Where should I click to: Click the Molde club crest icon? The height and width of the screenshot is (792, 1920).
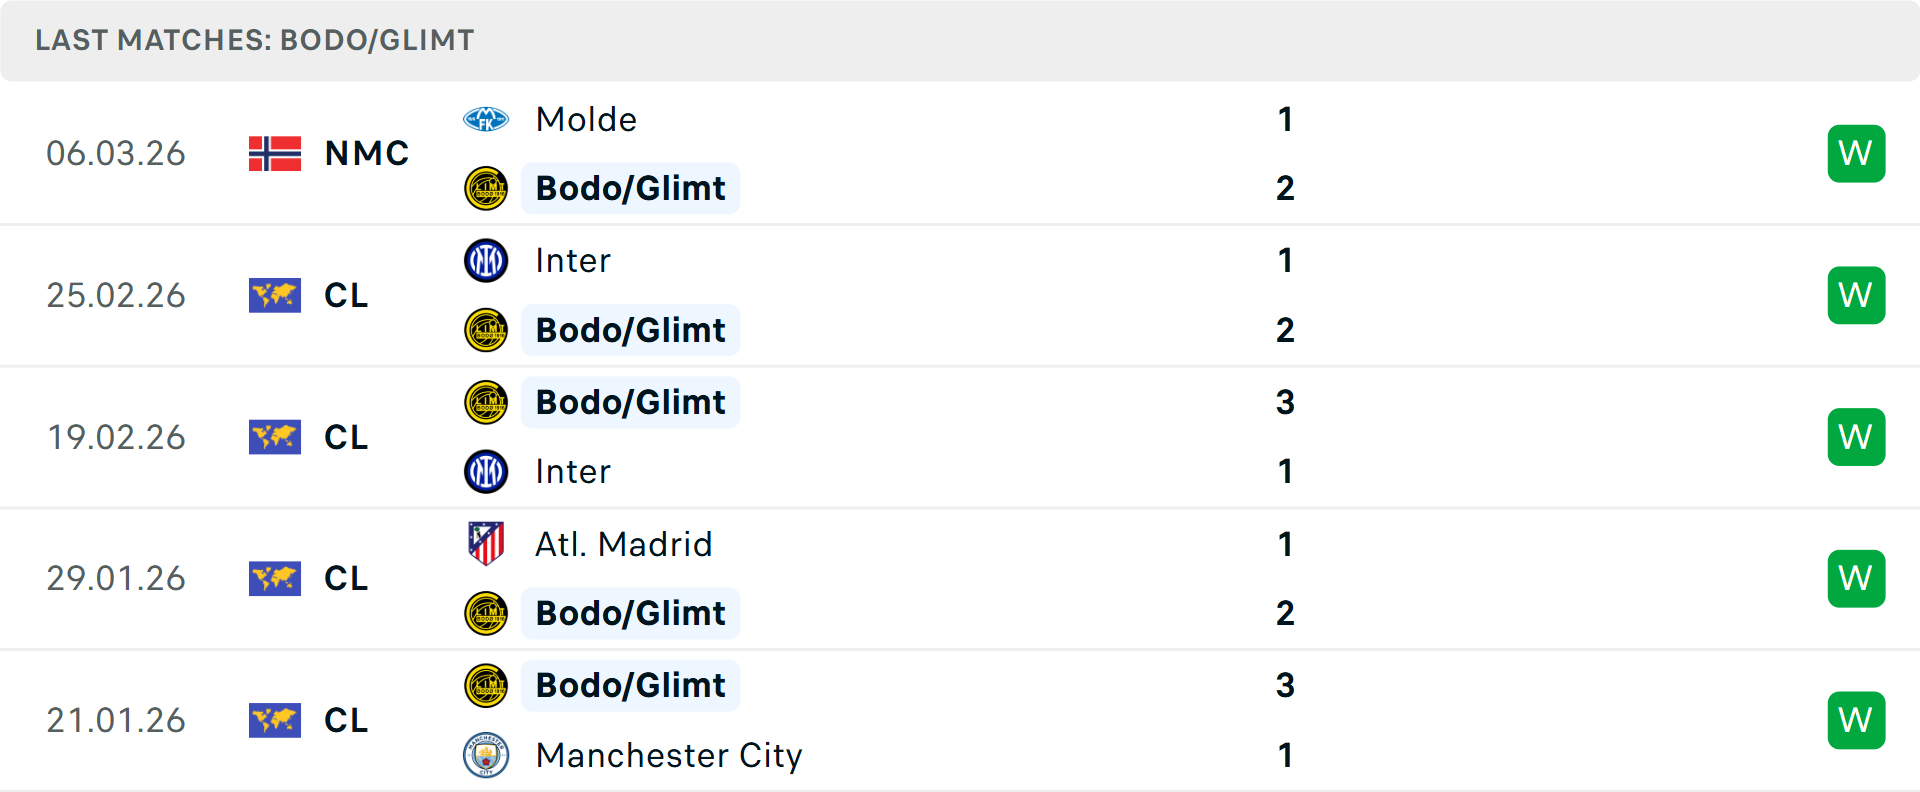pyautogui.click(x=486, y=118)
